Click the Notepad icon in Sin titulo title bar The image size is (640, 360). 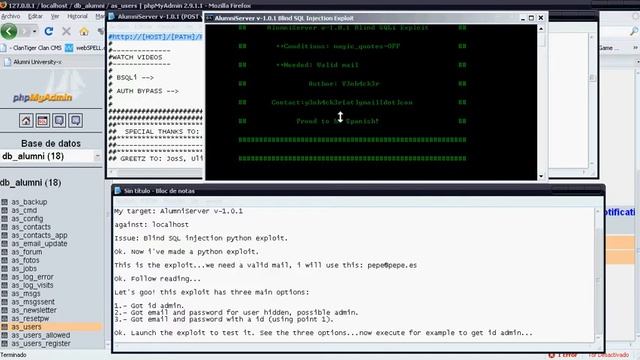(x=118, y=191)
